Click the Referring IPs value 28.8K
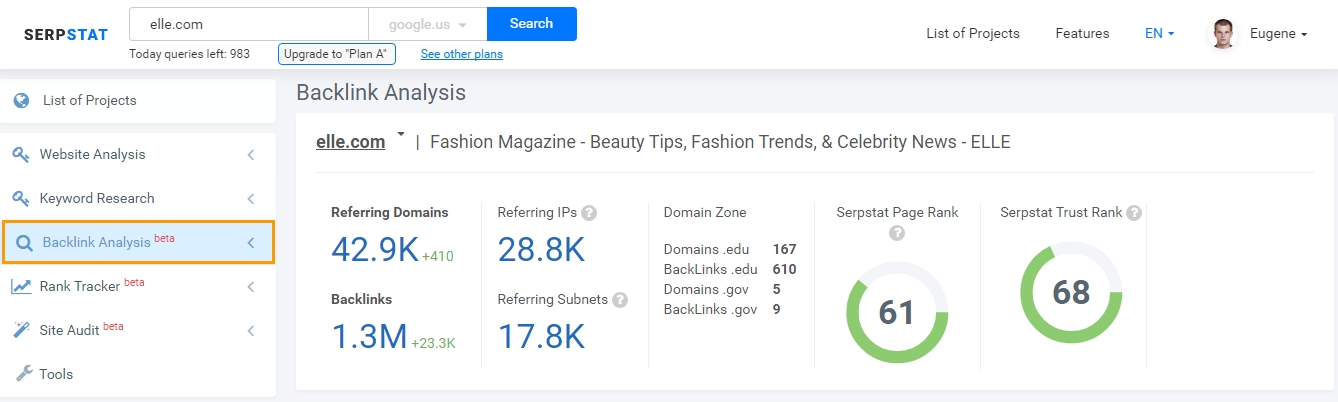 tap(541, 249)
